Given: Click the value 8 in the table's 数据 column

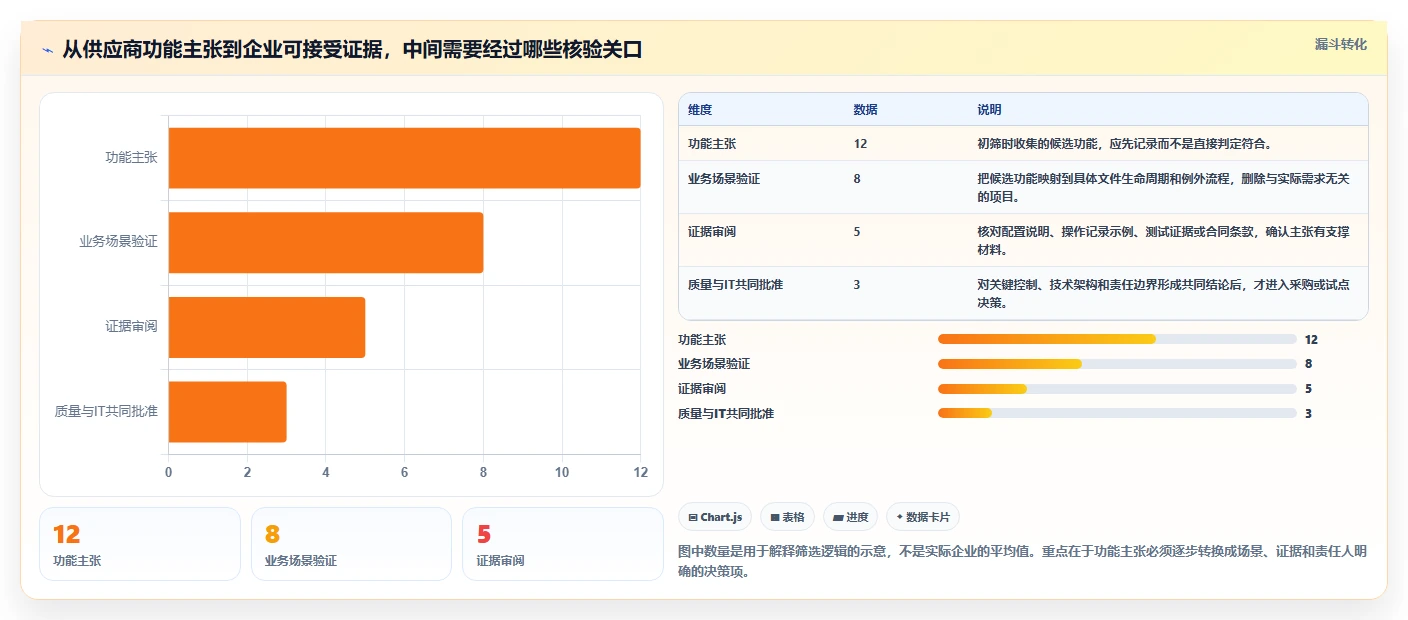Looking at the screenshot, I should coord(857,178).
